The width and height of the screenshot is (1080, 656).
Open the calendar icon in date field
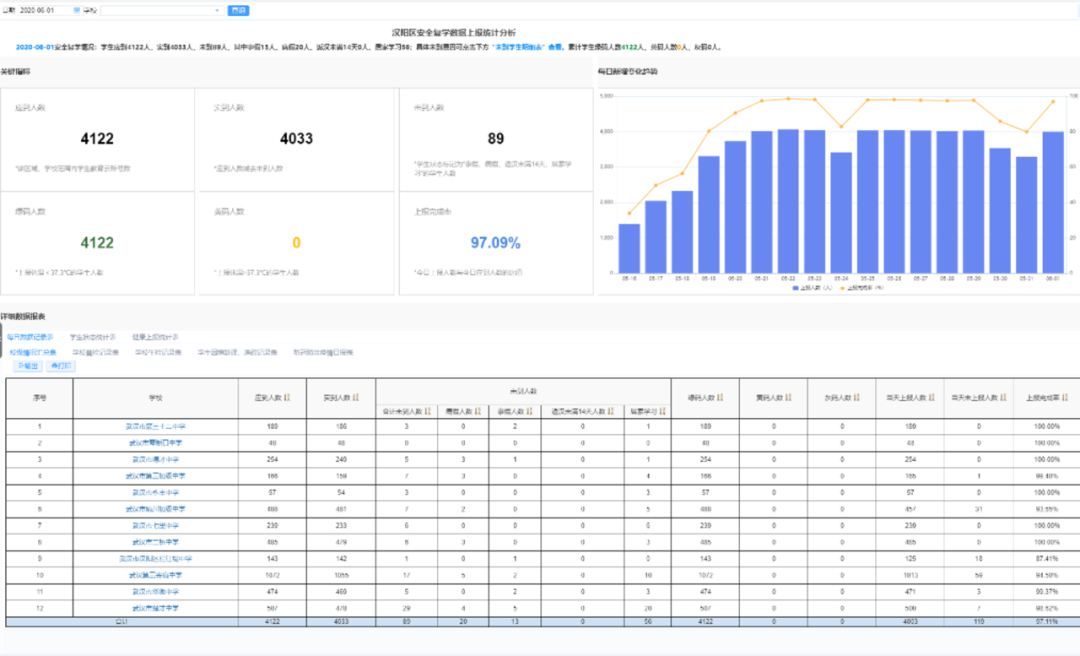coord(78,10)
